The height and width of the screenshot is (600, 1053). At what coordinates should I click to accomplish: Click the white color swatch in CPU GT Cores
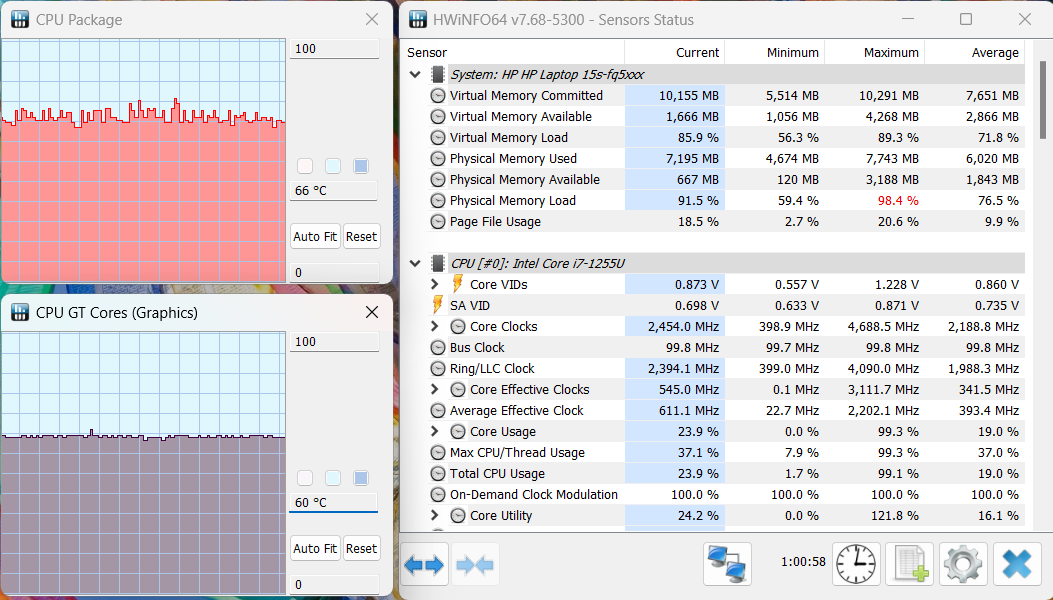(305, 478)
